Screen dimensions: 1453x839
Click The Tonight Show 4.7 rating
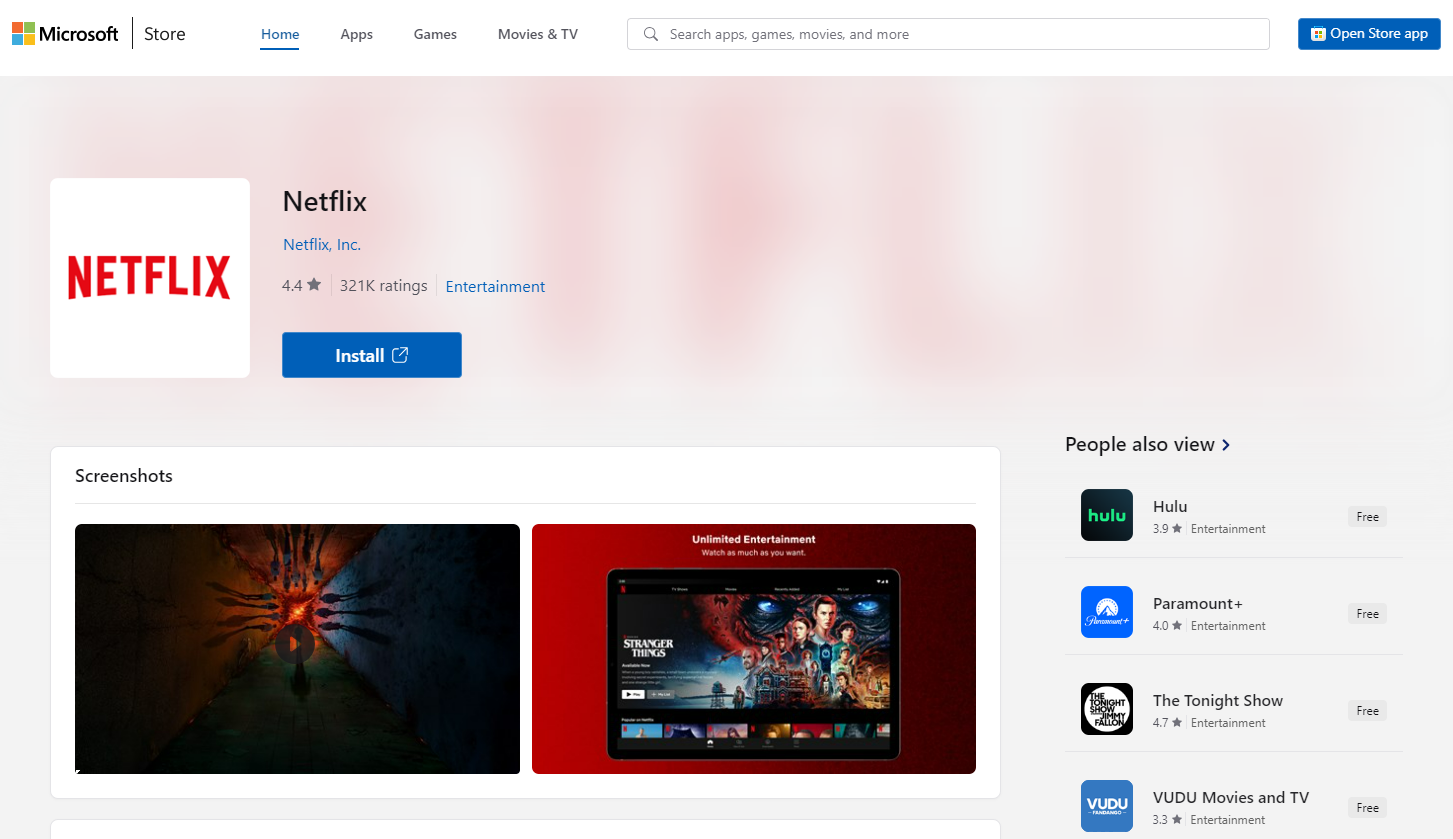click(x=1168, y=722)
